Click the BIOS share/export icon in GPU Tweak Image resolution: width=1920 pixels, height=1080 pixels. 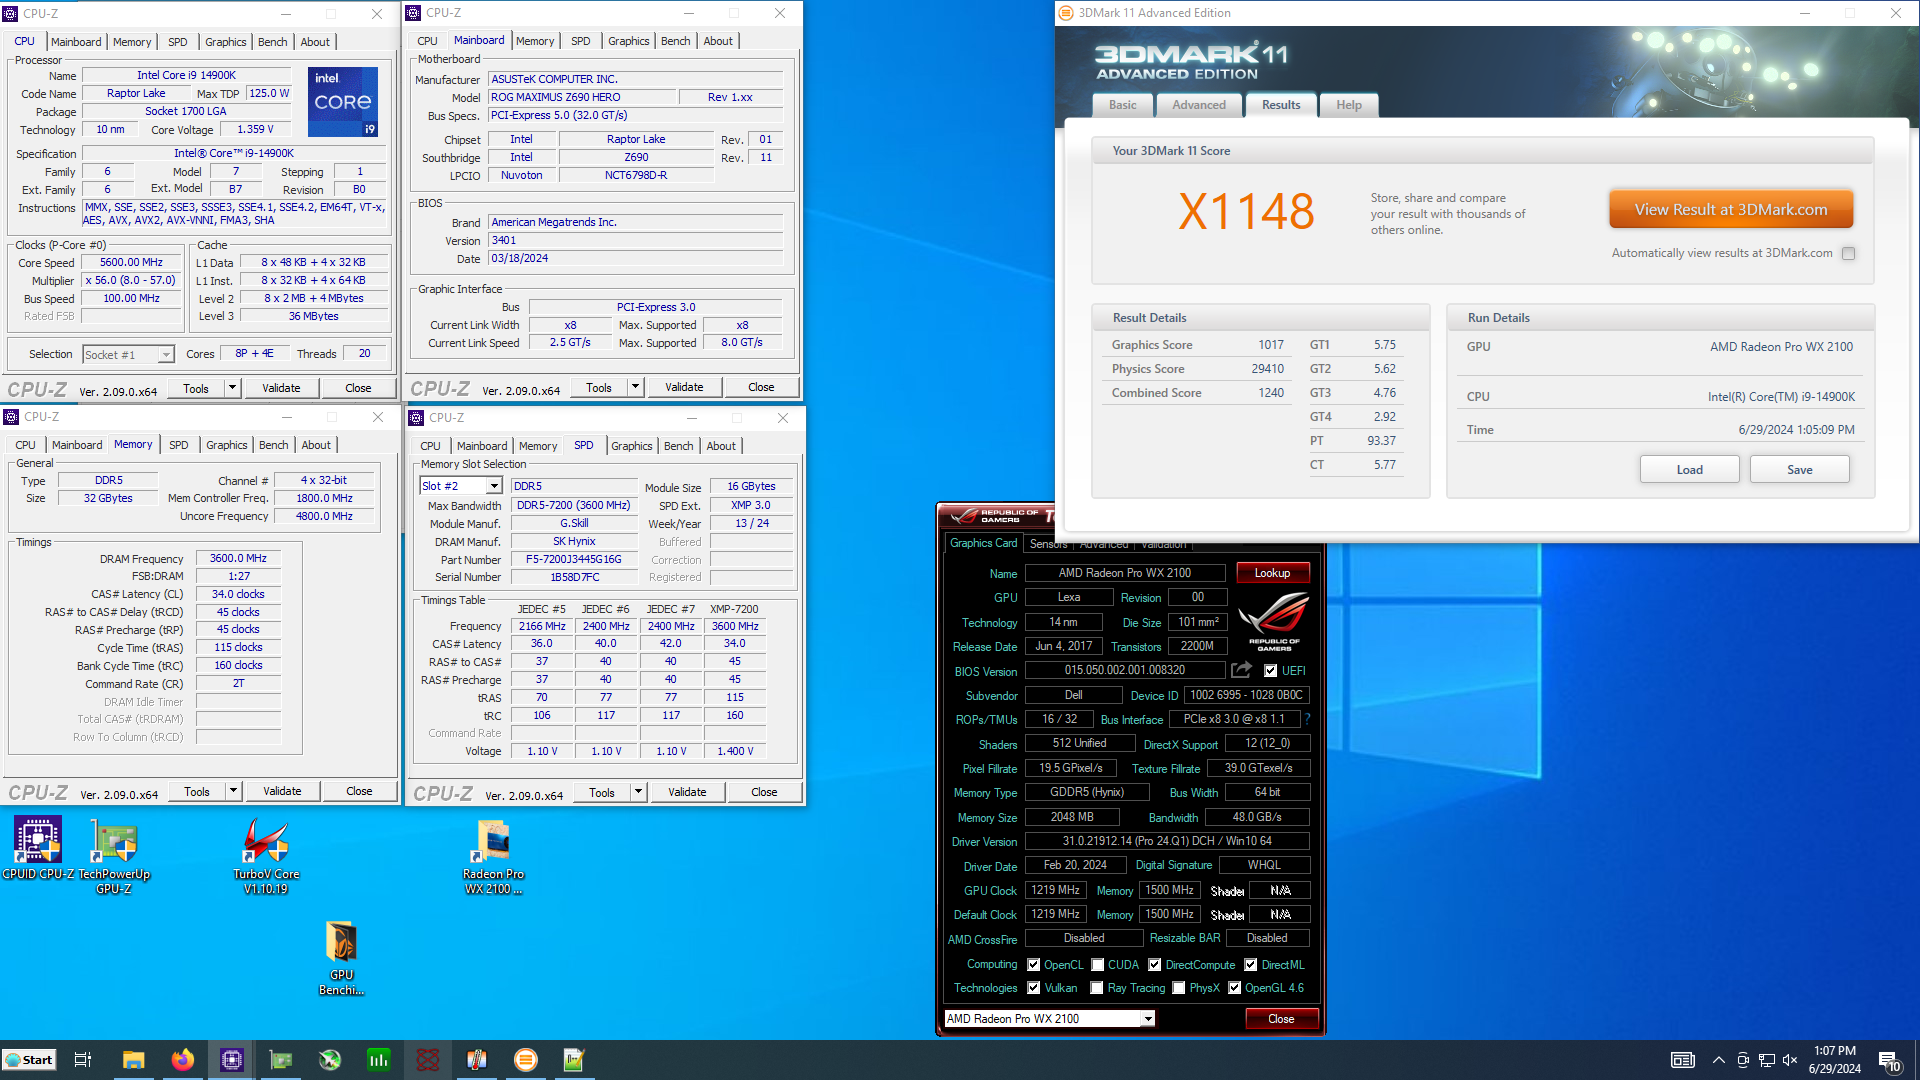tap(1241, 670)
